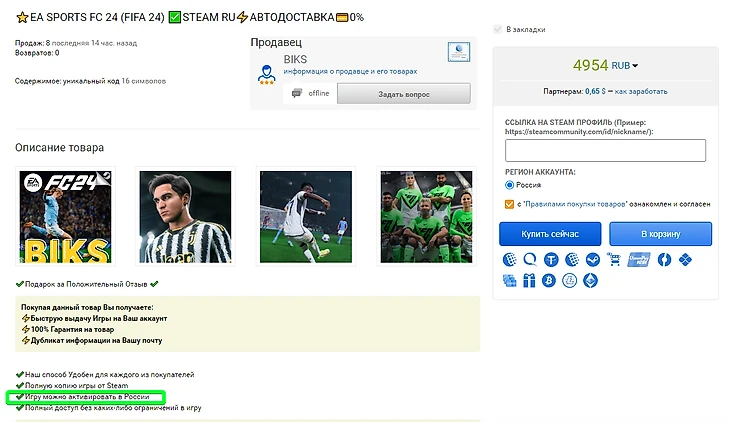Viewport: 730px width, 422px height.
Task: Click the В корзину button
Action: [x=661, y=234]
